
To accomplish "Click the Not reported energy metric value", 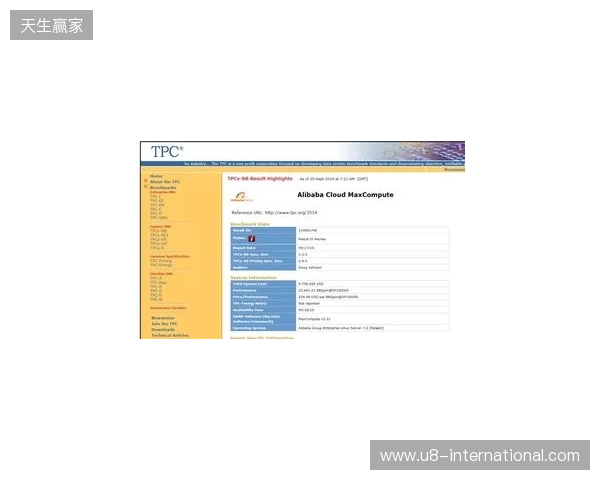I will pos(308,304).
